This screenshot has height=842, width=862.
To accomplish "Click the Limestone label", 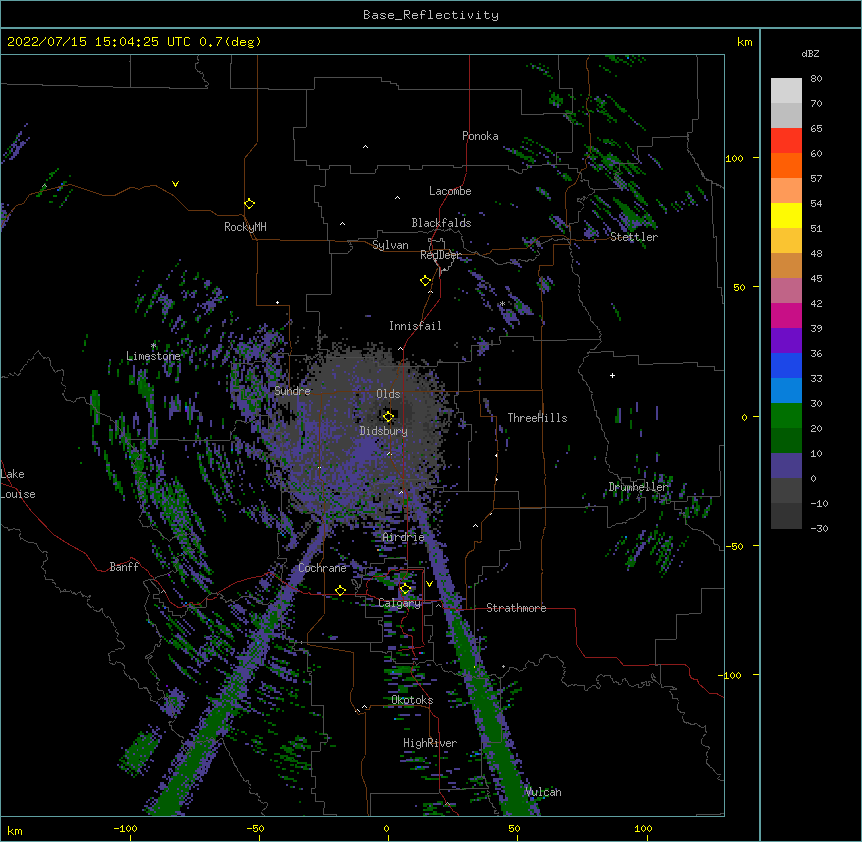I will point(153,356).
